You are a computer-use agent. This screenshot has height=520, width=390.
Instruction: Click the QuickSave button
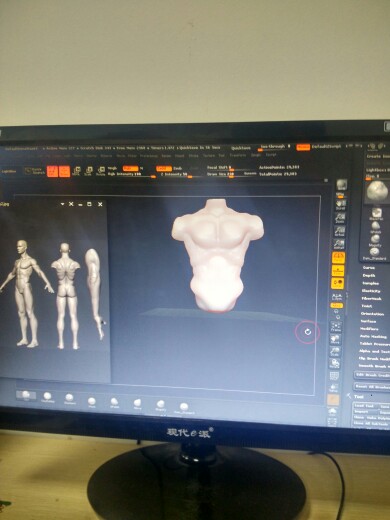(x=241, y=148)
